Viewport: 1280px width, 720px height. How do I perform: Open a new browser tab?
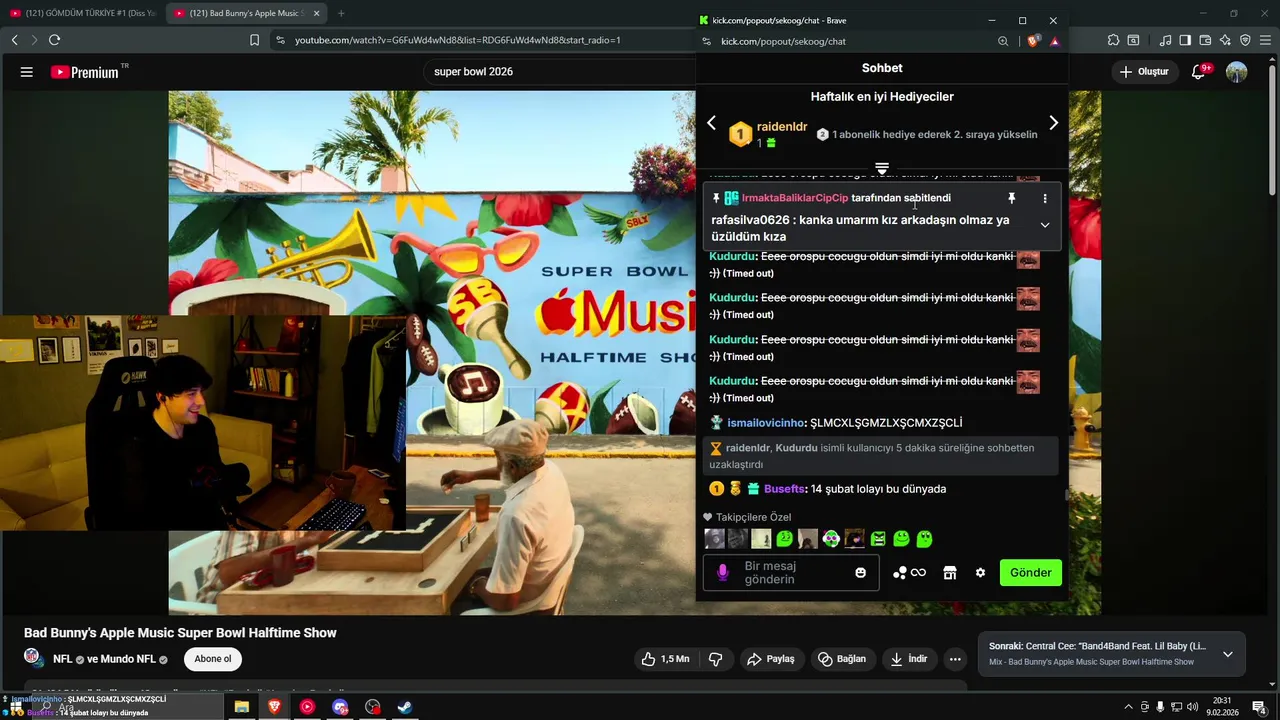[340, 13]
